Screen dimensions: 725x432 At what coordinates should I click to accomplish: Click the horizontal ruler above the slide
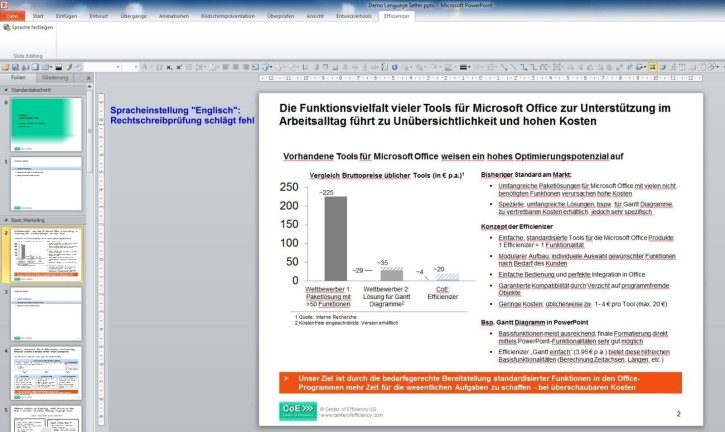pyautogui.click(x=481, y=78)
